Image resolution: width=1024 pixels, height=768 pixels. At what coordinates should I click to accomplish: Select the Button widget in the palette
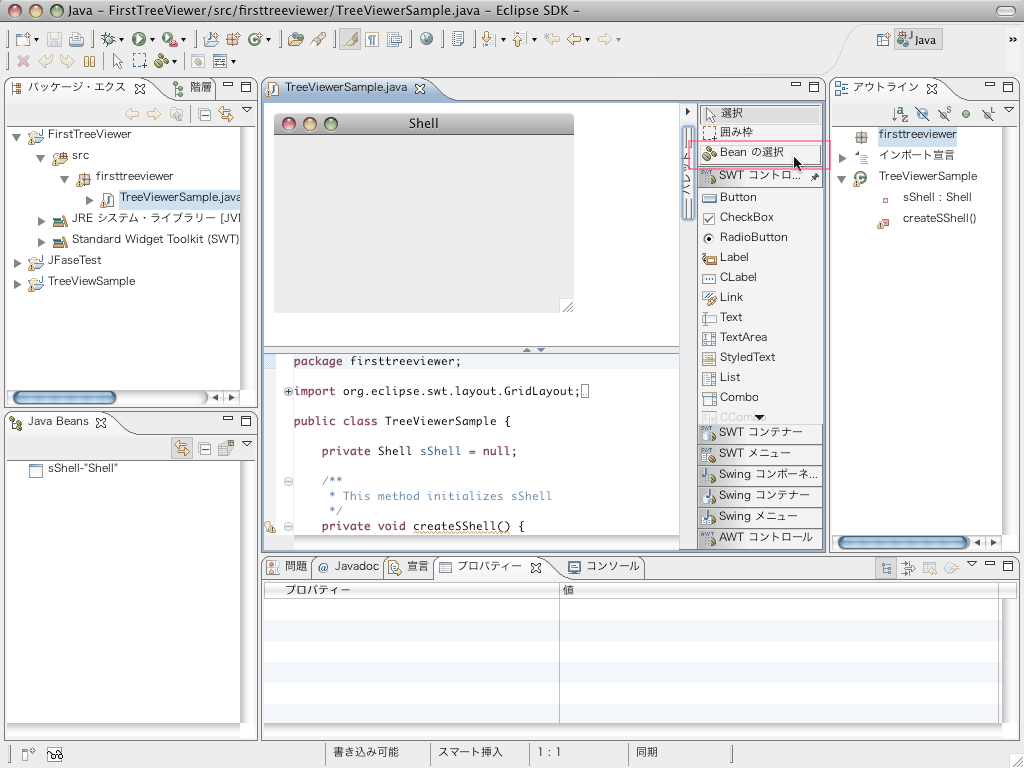point(760,197)
